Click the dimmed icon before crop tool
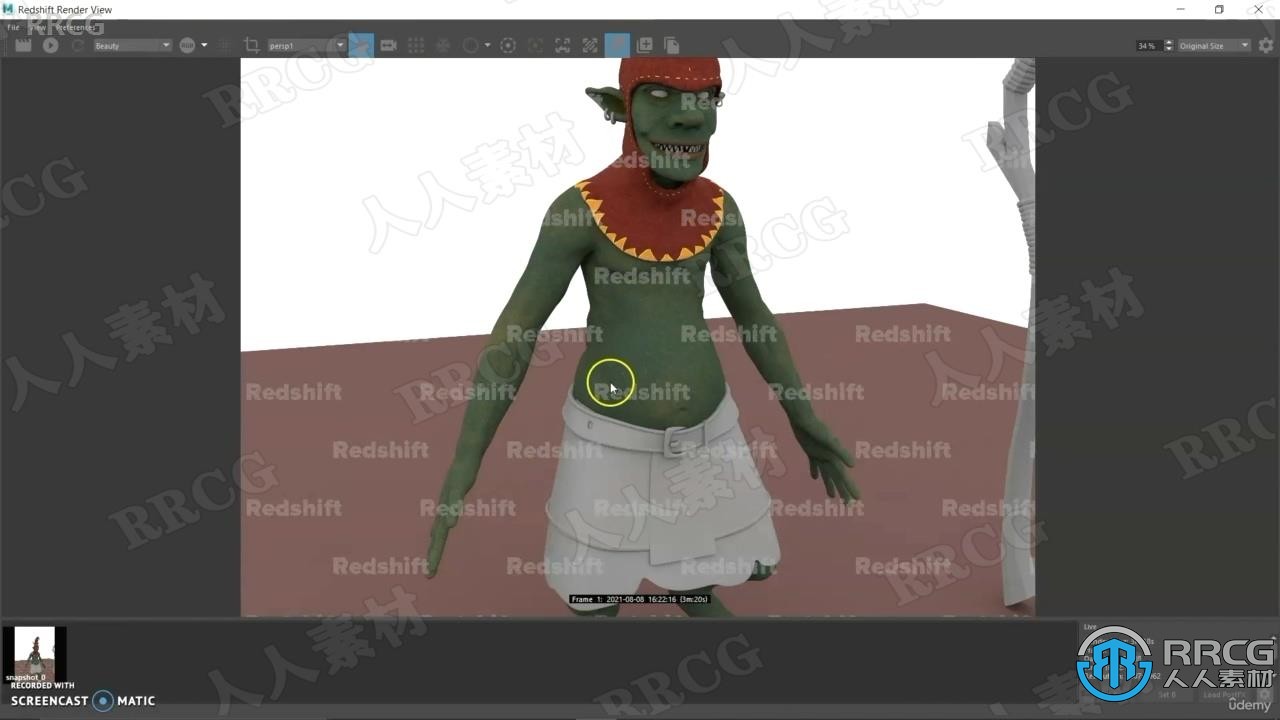Screen dimensions: 1280x720 225,45
